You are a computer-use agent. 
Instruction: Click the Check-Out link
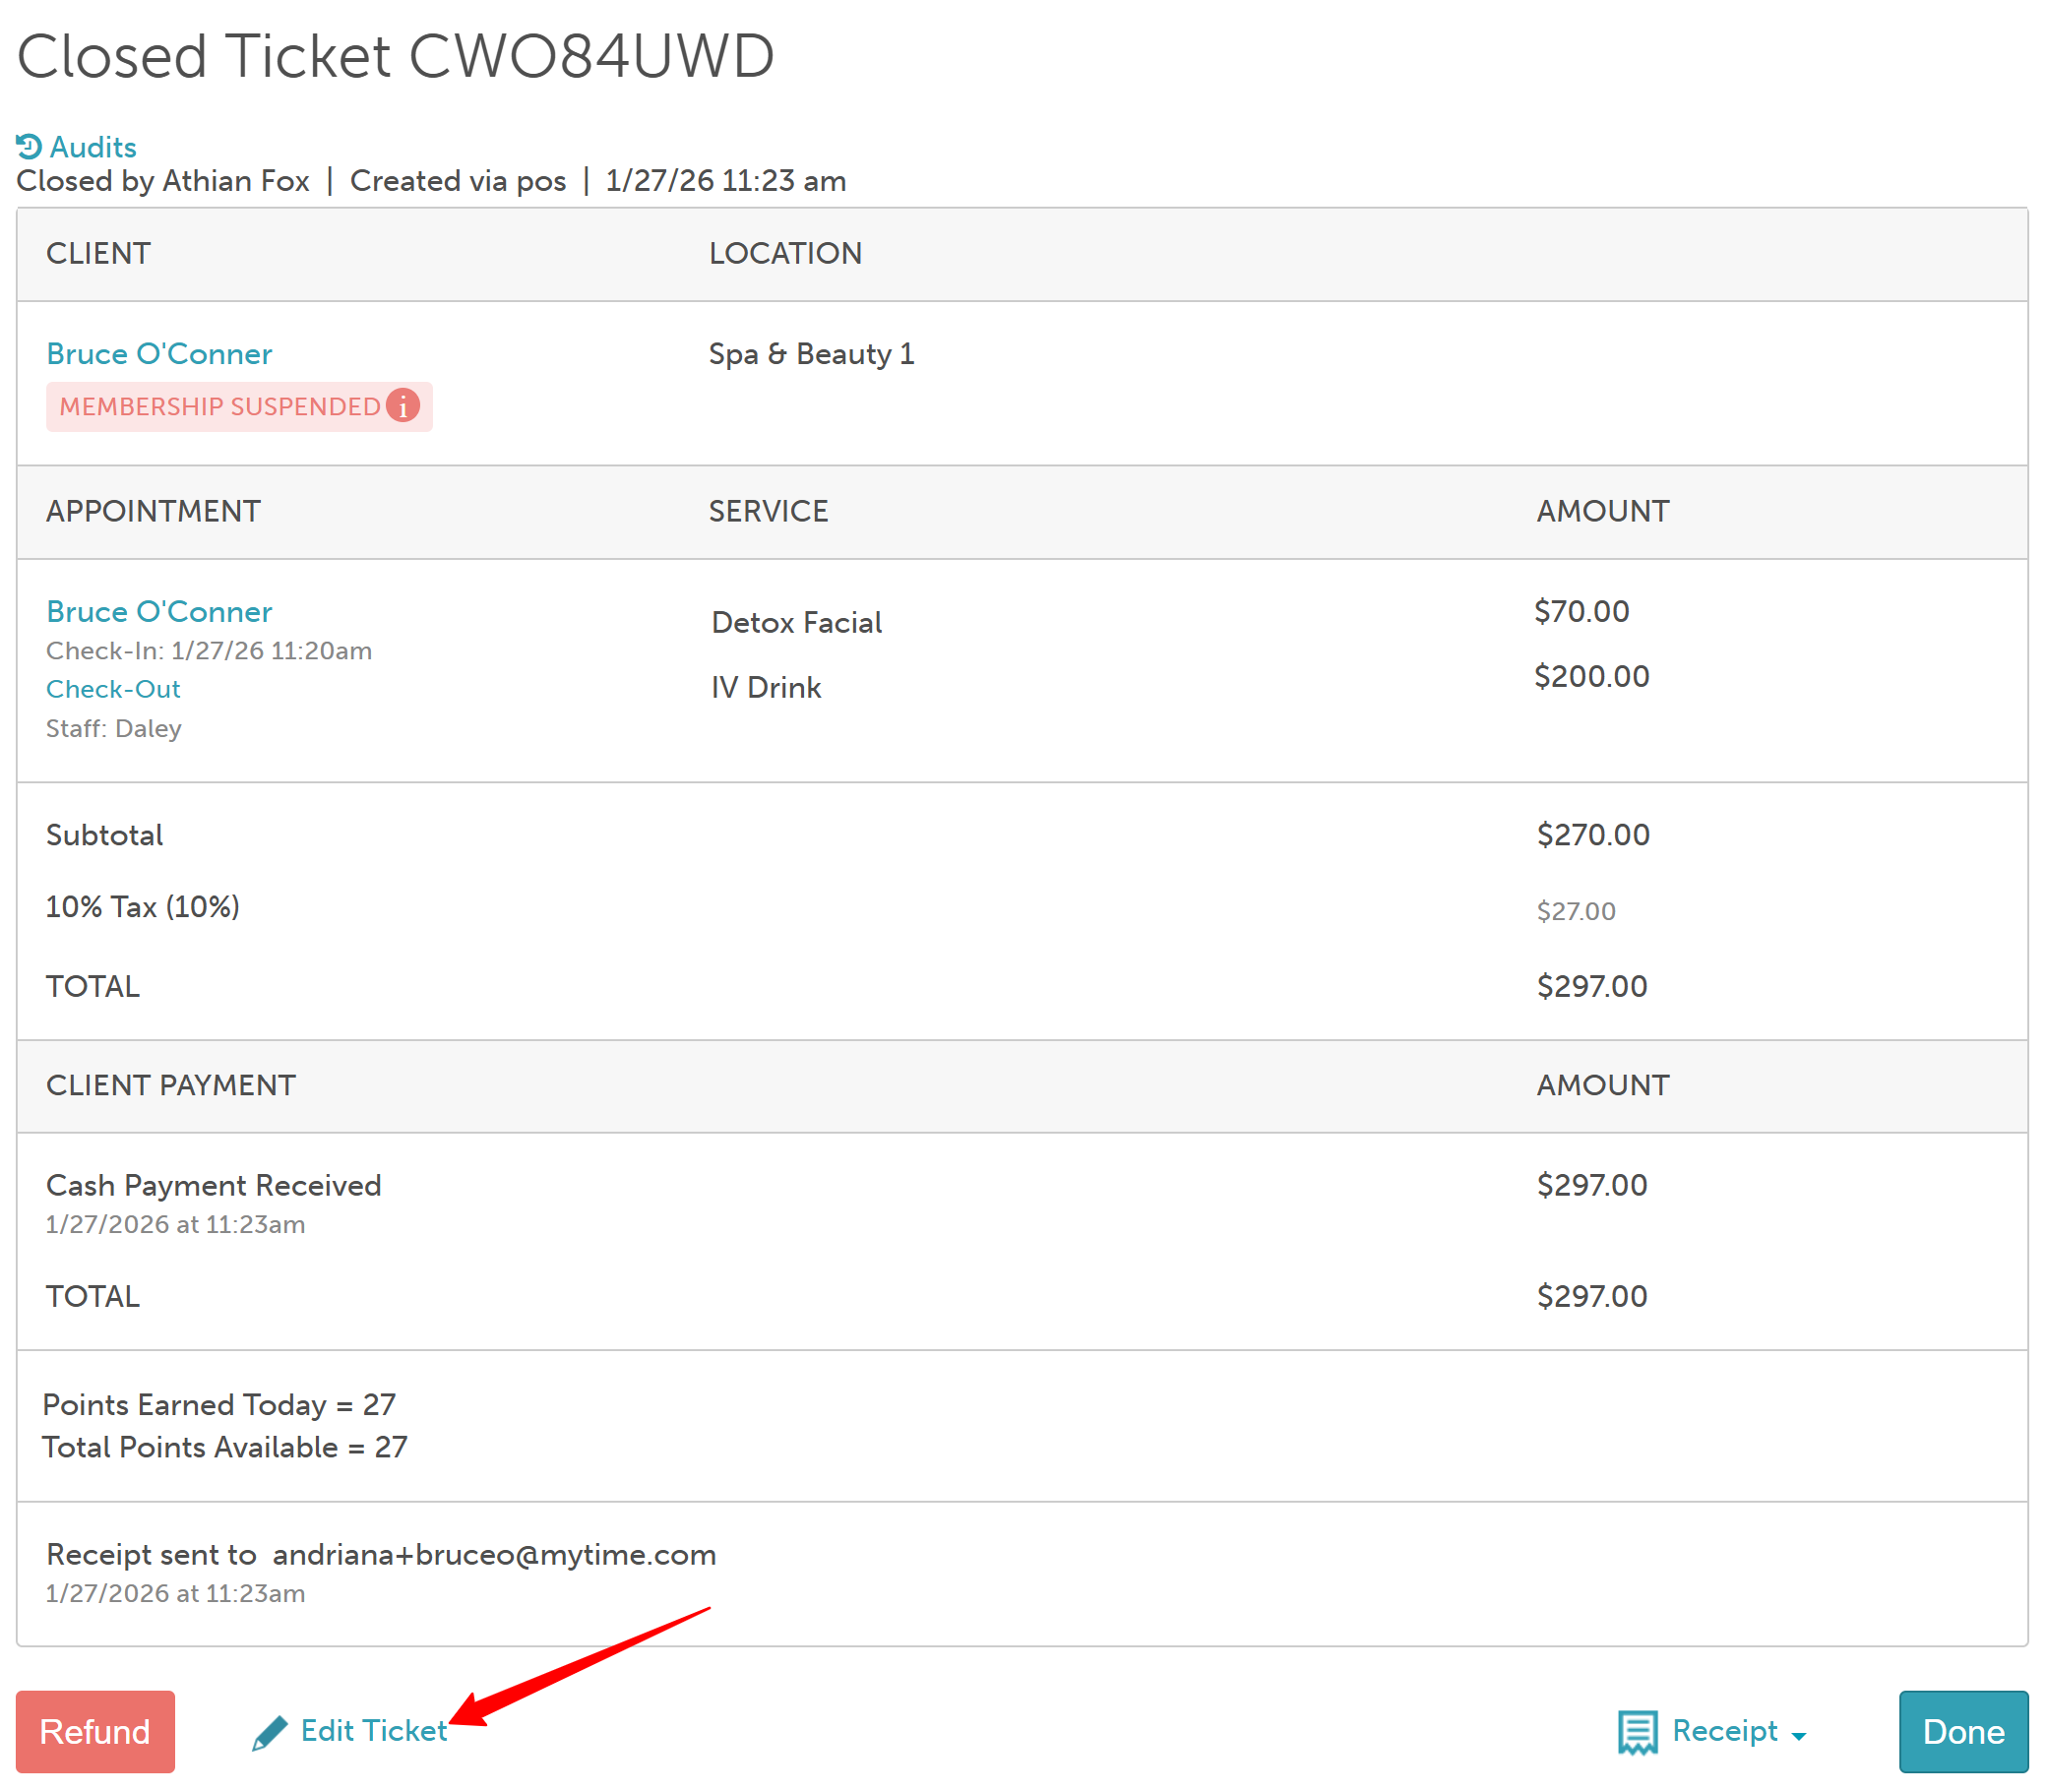click(113, 689)
